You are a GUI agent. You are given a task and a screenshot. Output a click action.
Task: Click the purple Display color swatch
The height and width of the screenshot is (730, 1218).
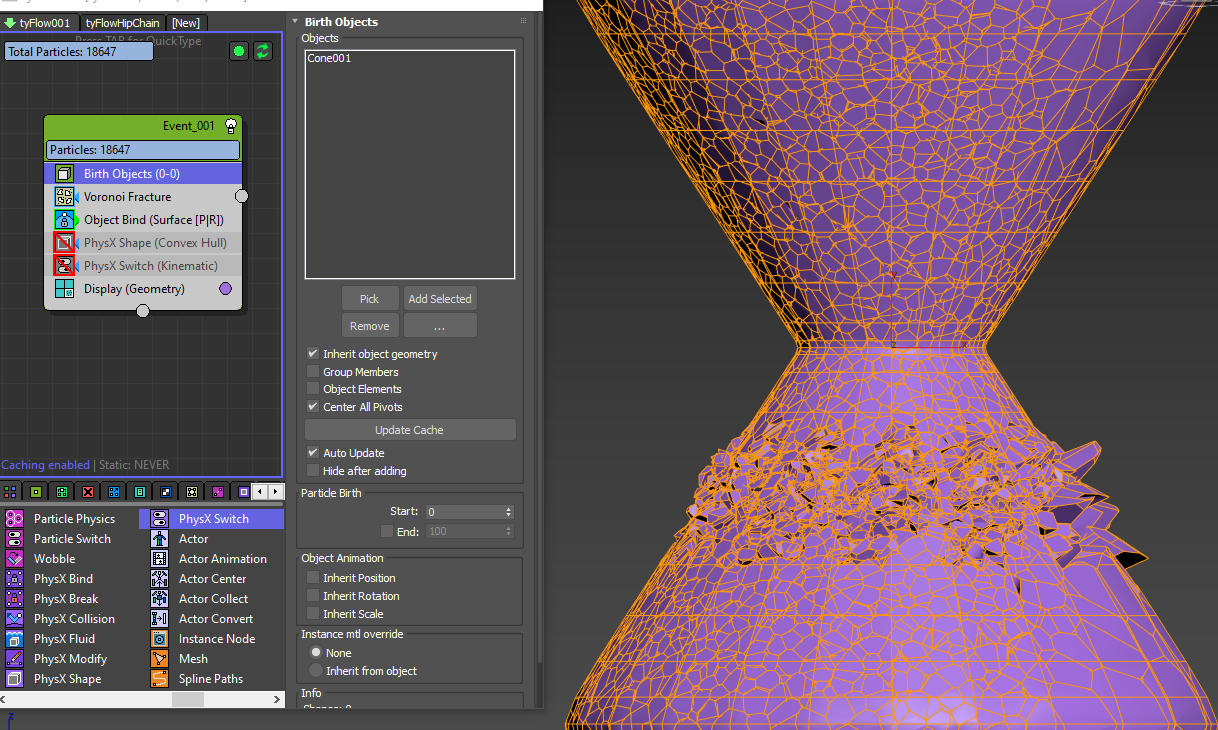pos(225,289)
